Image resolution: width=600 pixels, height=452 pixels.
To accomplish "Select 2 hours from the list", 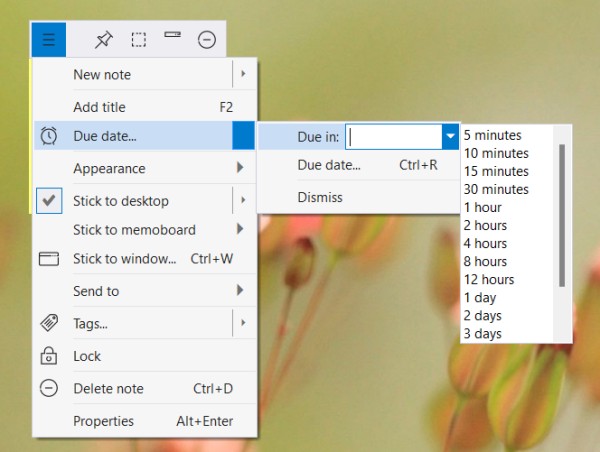I will click(x=507, y=225).
